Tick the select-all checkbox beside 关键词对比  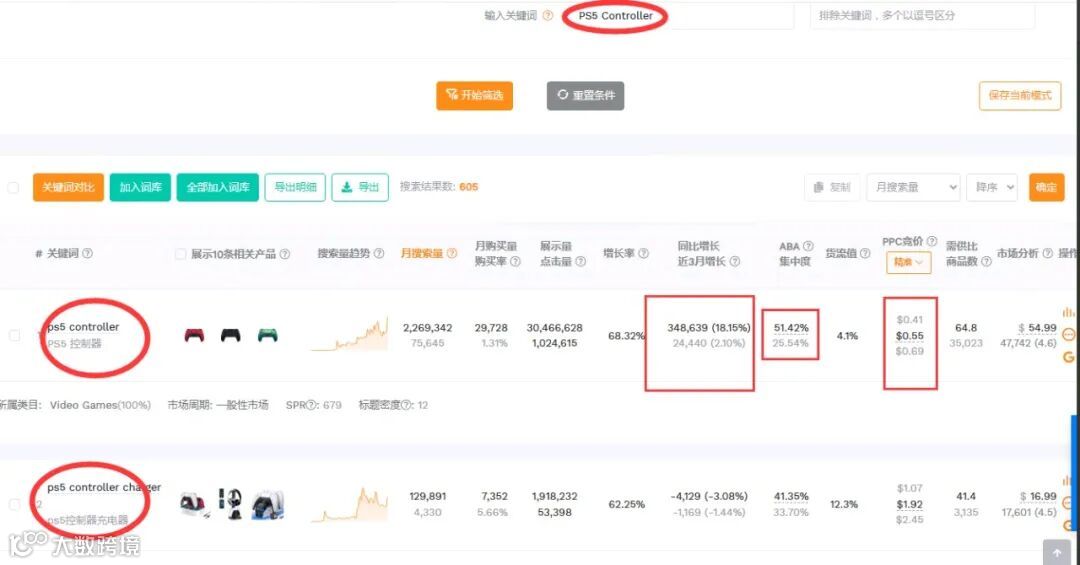tap(13, 187)
